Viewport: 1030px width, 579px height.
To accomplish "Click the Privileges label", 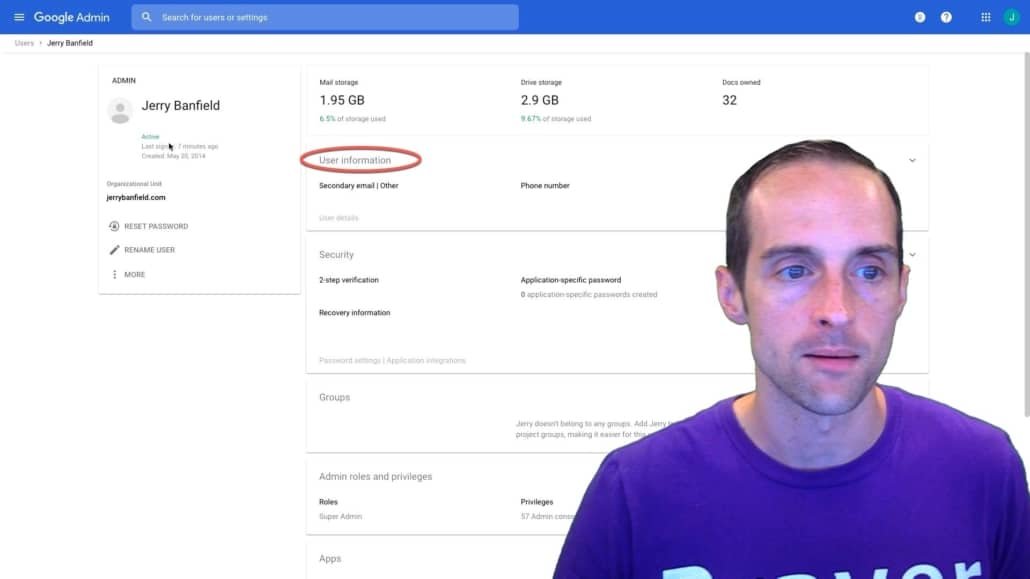I will [537, 501].
